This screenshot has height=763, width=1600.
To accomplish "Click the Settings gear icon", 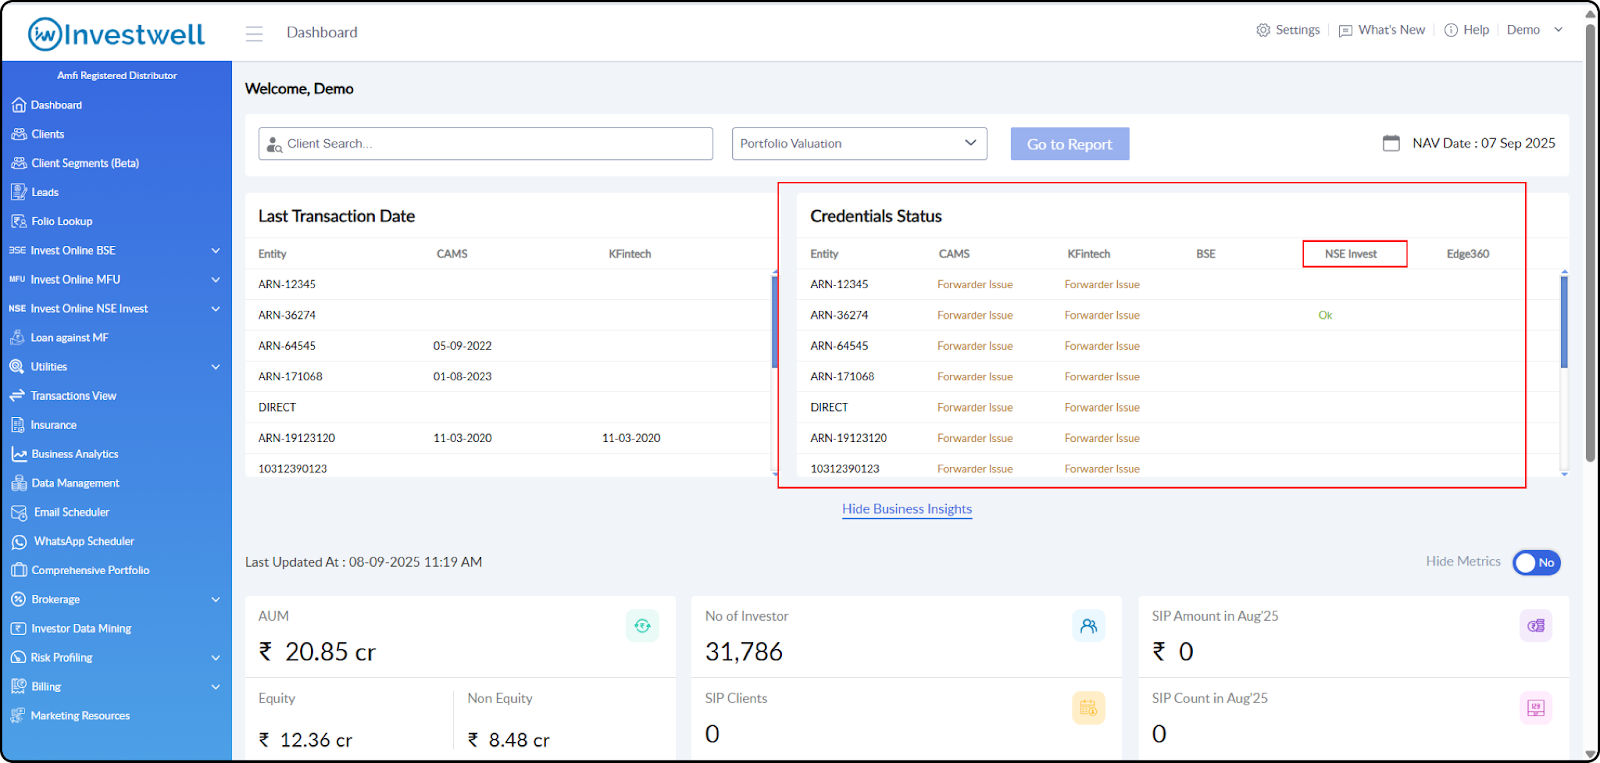I will point(1263,30).
